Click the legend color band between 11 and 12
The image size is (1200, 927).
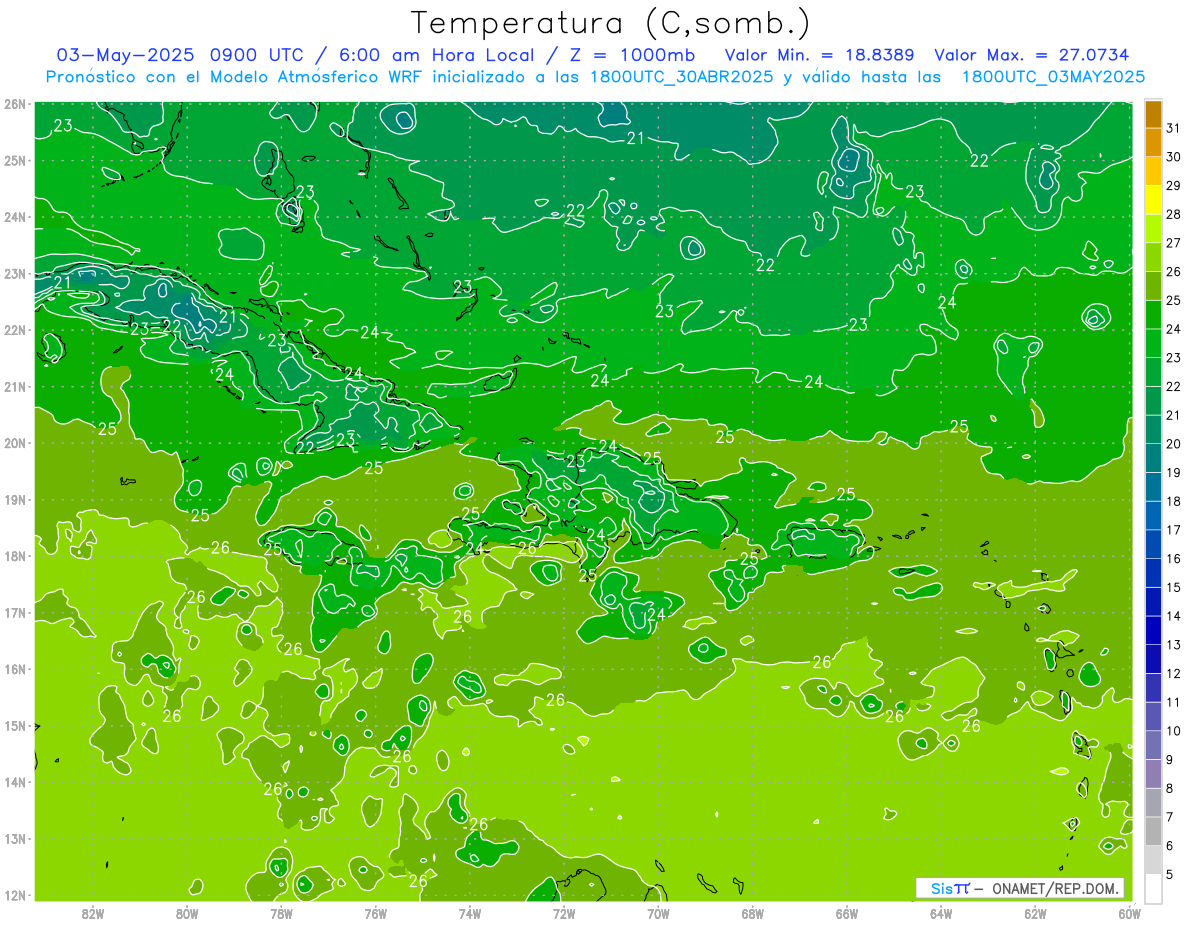coord(1153,688)
